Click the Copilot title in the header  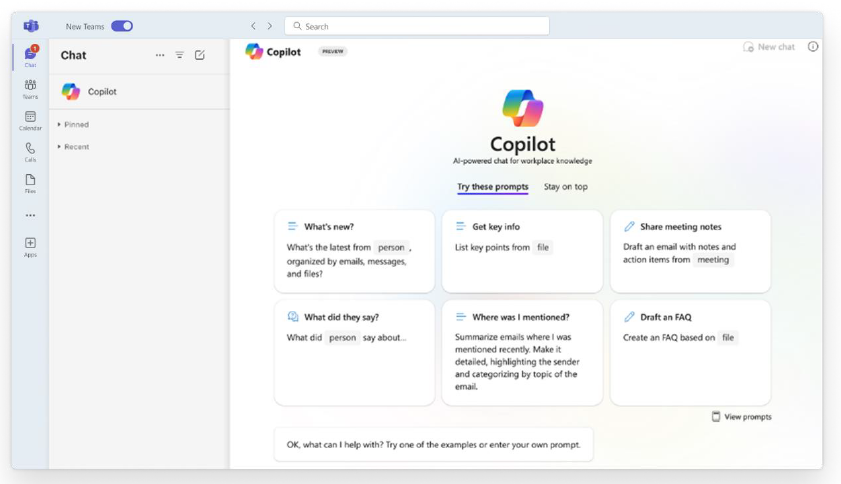tap(284, 52)
